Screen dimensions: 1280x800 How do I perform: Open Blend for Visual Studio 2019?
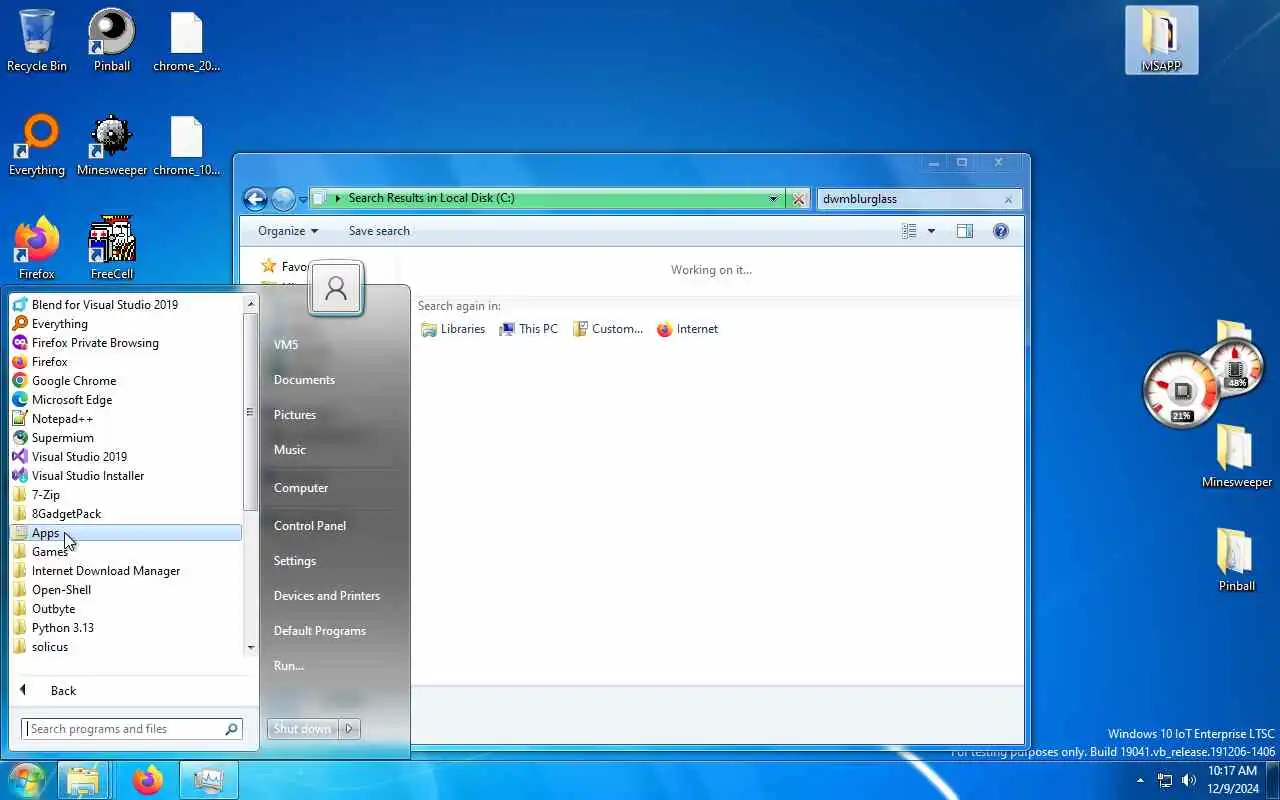pyautogui.click(x=126, y=305)
